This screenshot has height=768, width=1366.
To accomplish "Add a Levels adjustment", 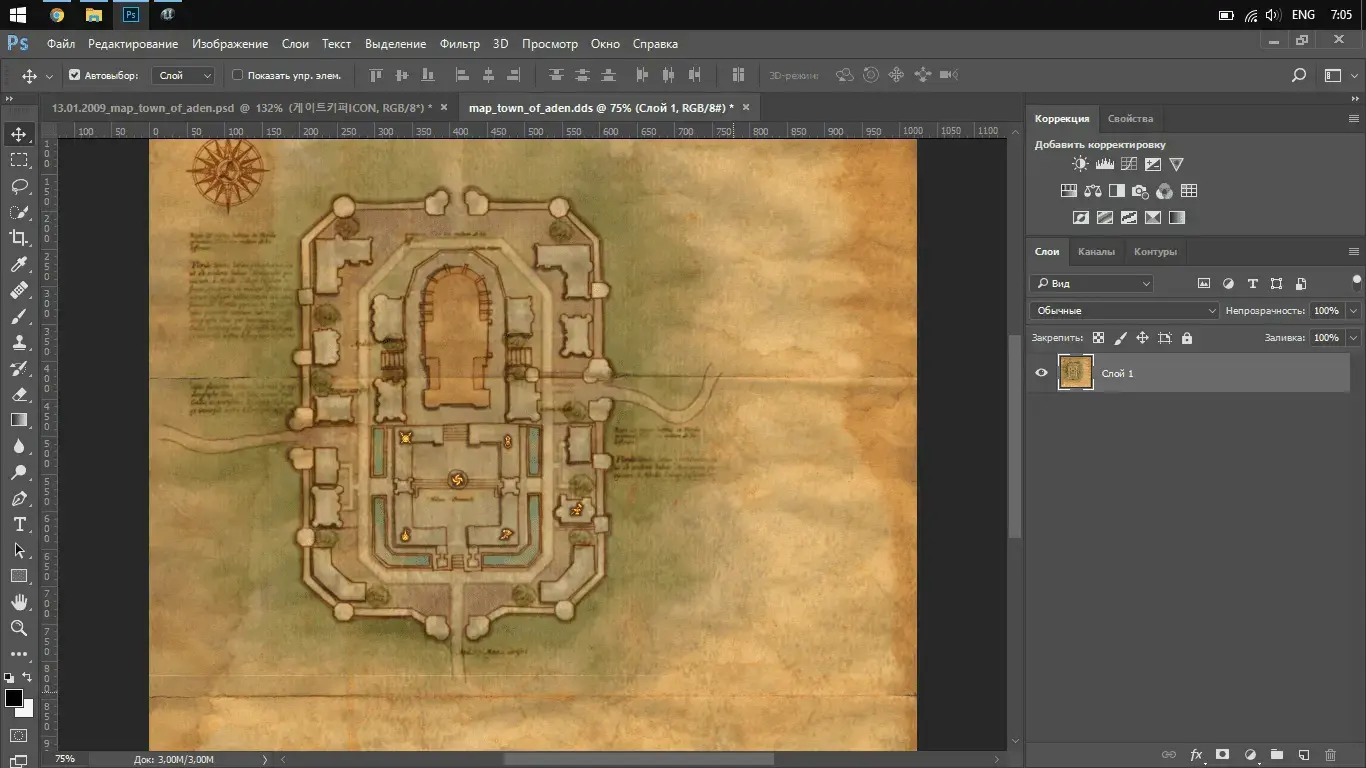I will click(1104, 164).
